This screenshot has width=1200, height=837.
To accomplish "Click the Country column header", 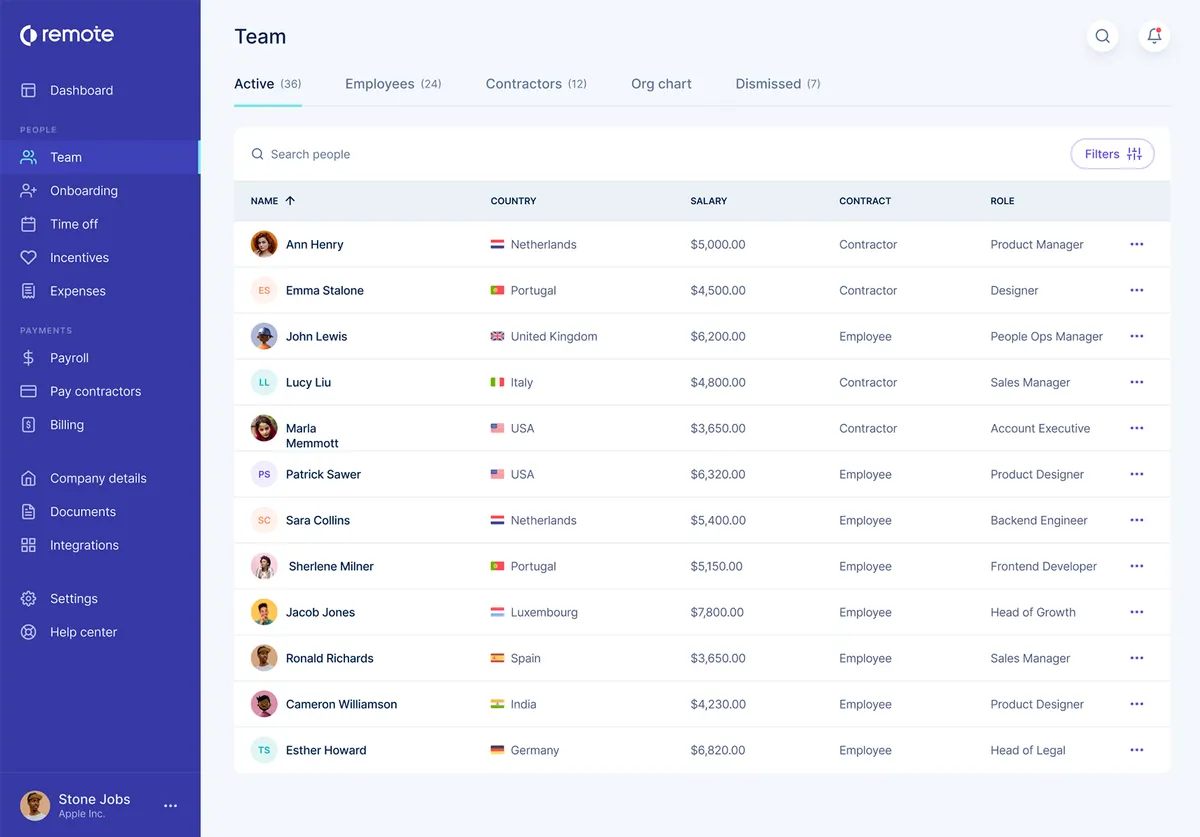I will tap(513, 201).
